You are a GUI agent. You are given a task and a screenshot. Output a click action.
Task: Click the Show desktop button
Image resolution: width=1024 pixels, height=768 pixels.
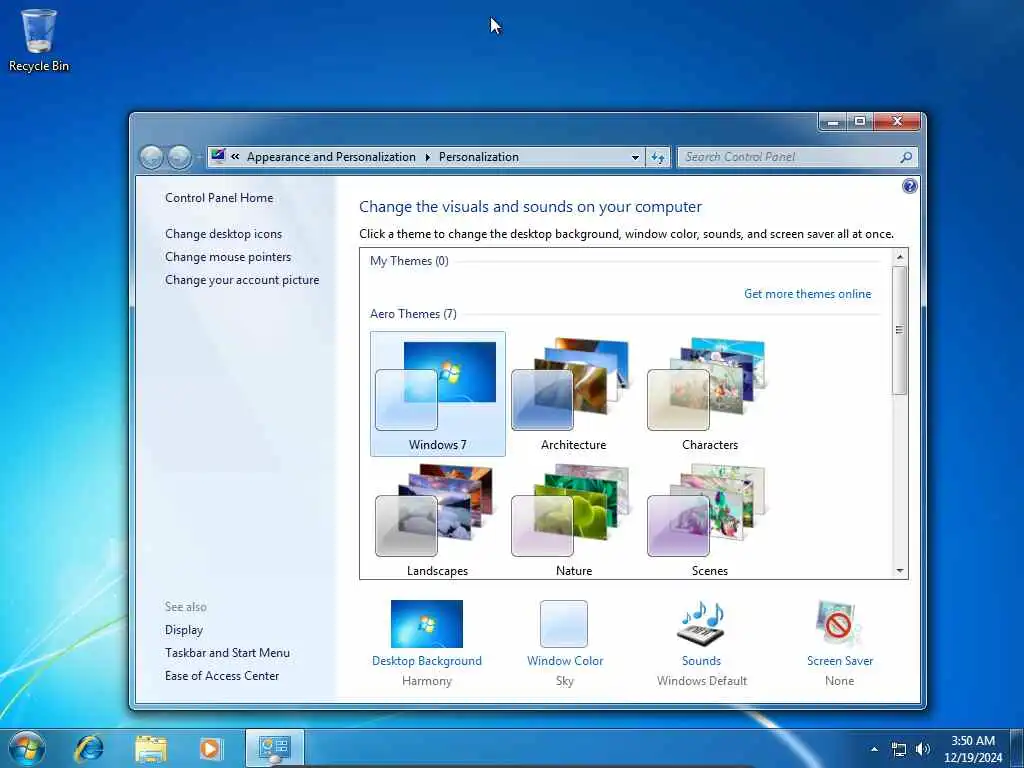click(x=1017, y=748)
